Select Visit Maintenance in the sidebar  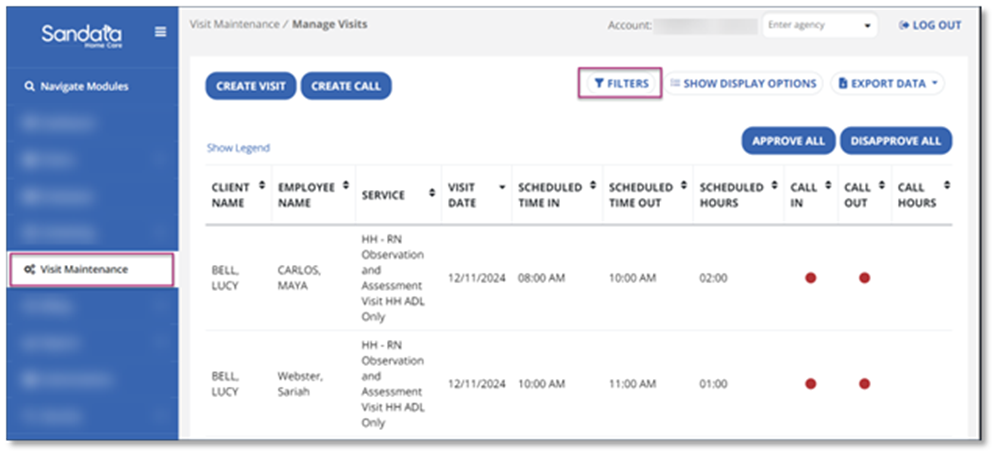click(x=92, y=270)
